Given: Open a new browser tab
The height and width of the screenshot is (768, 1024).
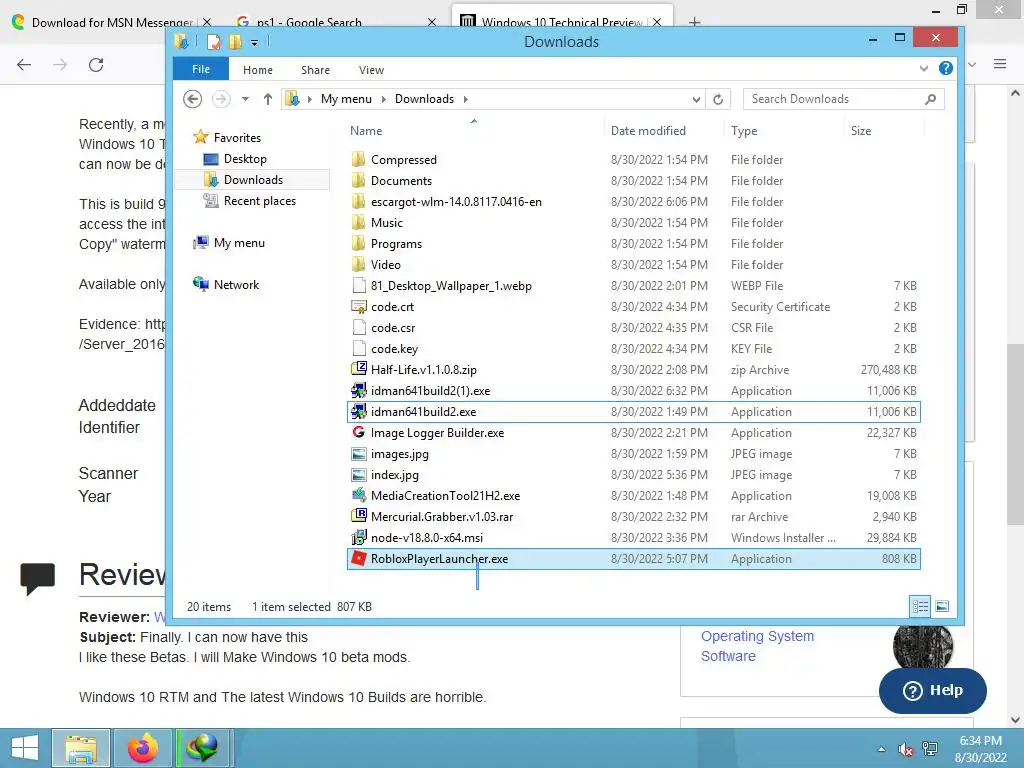Looking at the screenshot, I should tap(694, 22).
